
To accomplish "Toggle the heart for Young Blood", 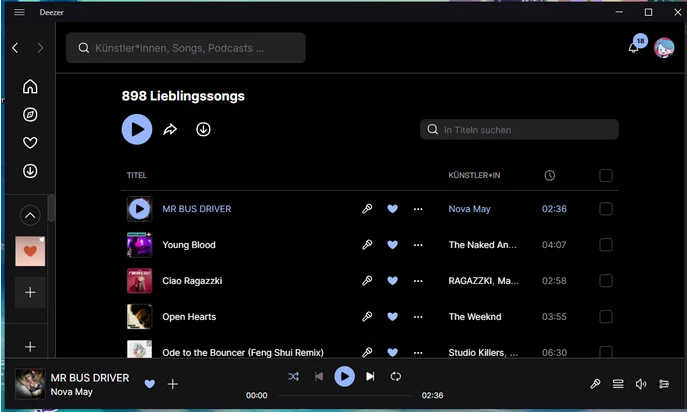I will 393,245.
